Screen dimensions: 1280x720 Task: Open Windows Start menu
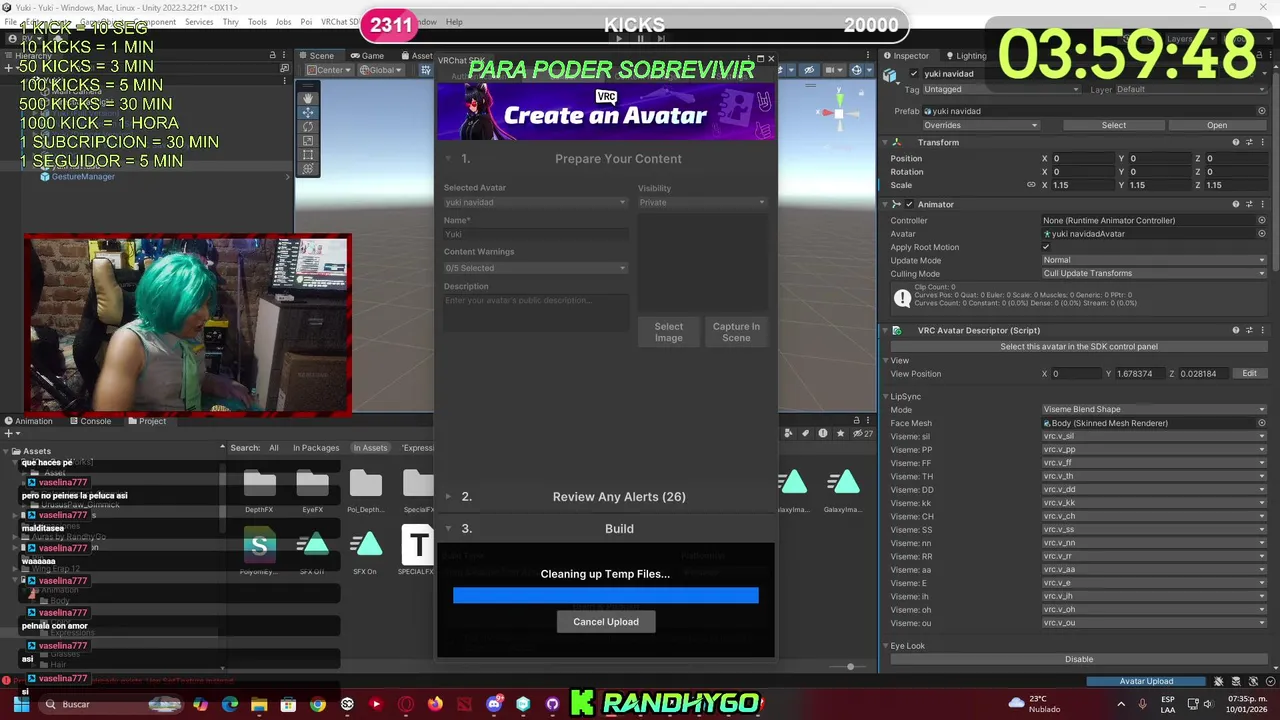pos(21,704)
